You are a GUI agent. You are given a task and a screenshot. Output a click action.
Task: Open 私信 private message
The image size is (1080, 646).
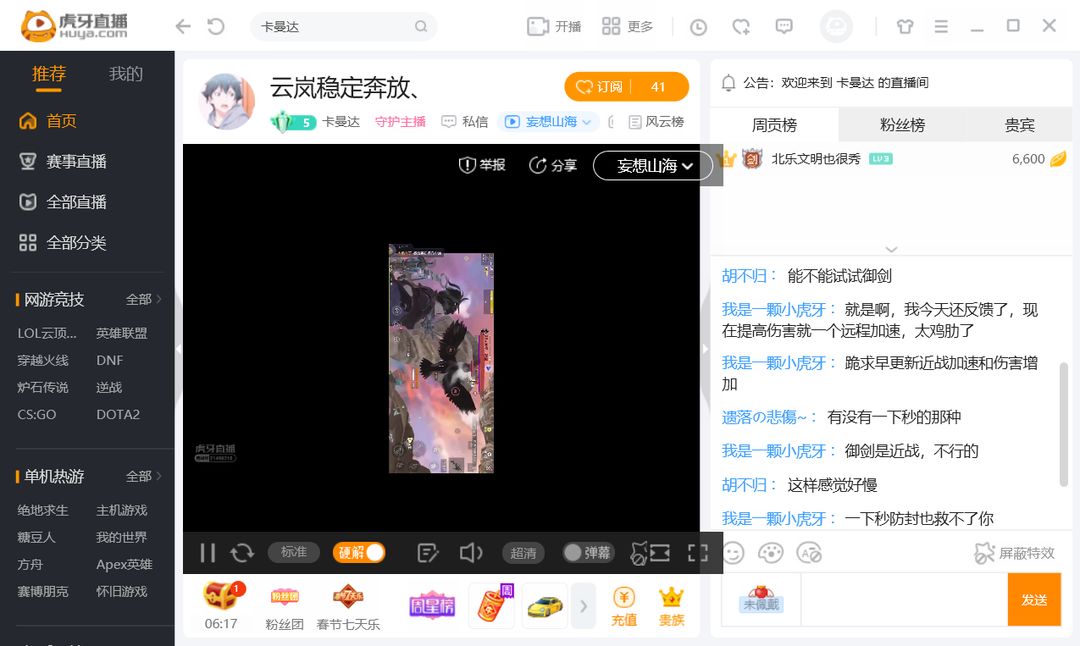point(465,122)
